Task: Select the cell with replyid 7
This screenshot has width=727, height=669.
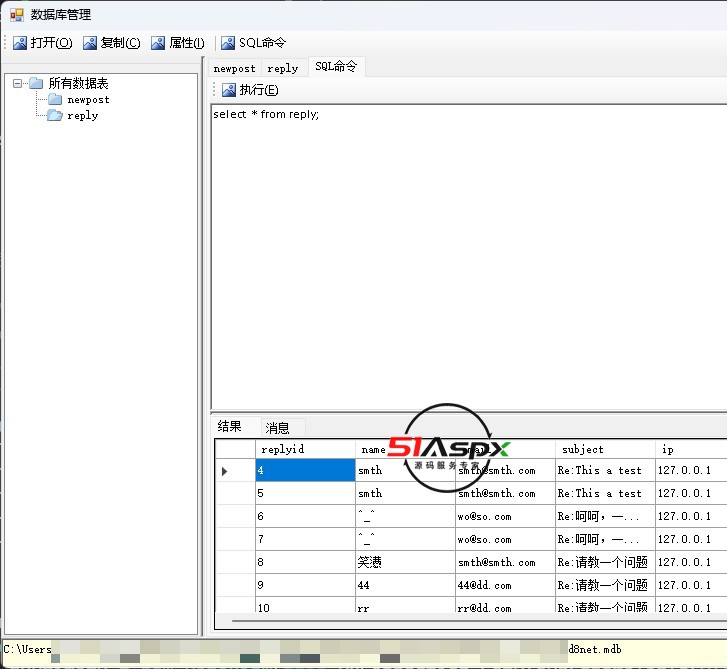Action: pyautogui.click(x=305, y=539)
